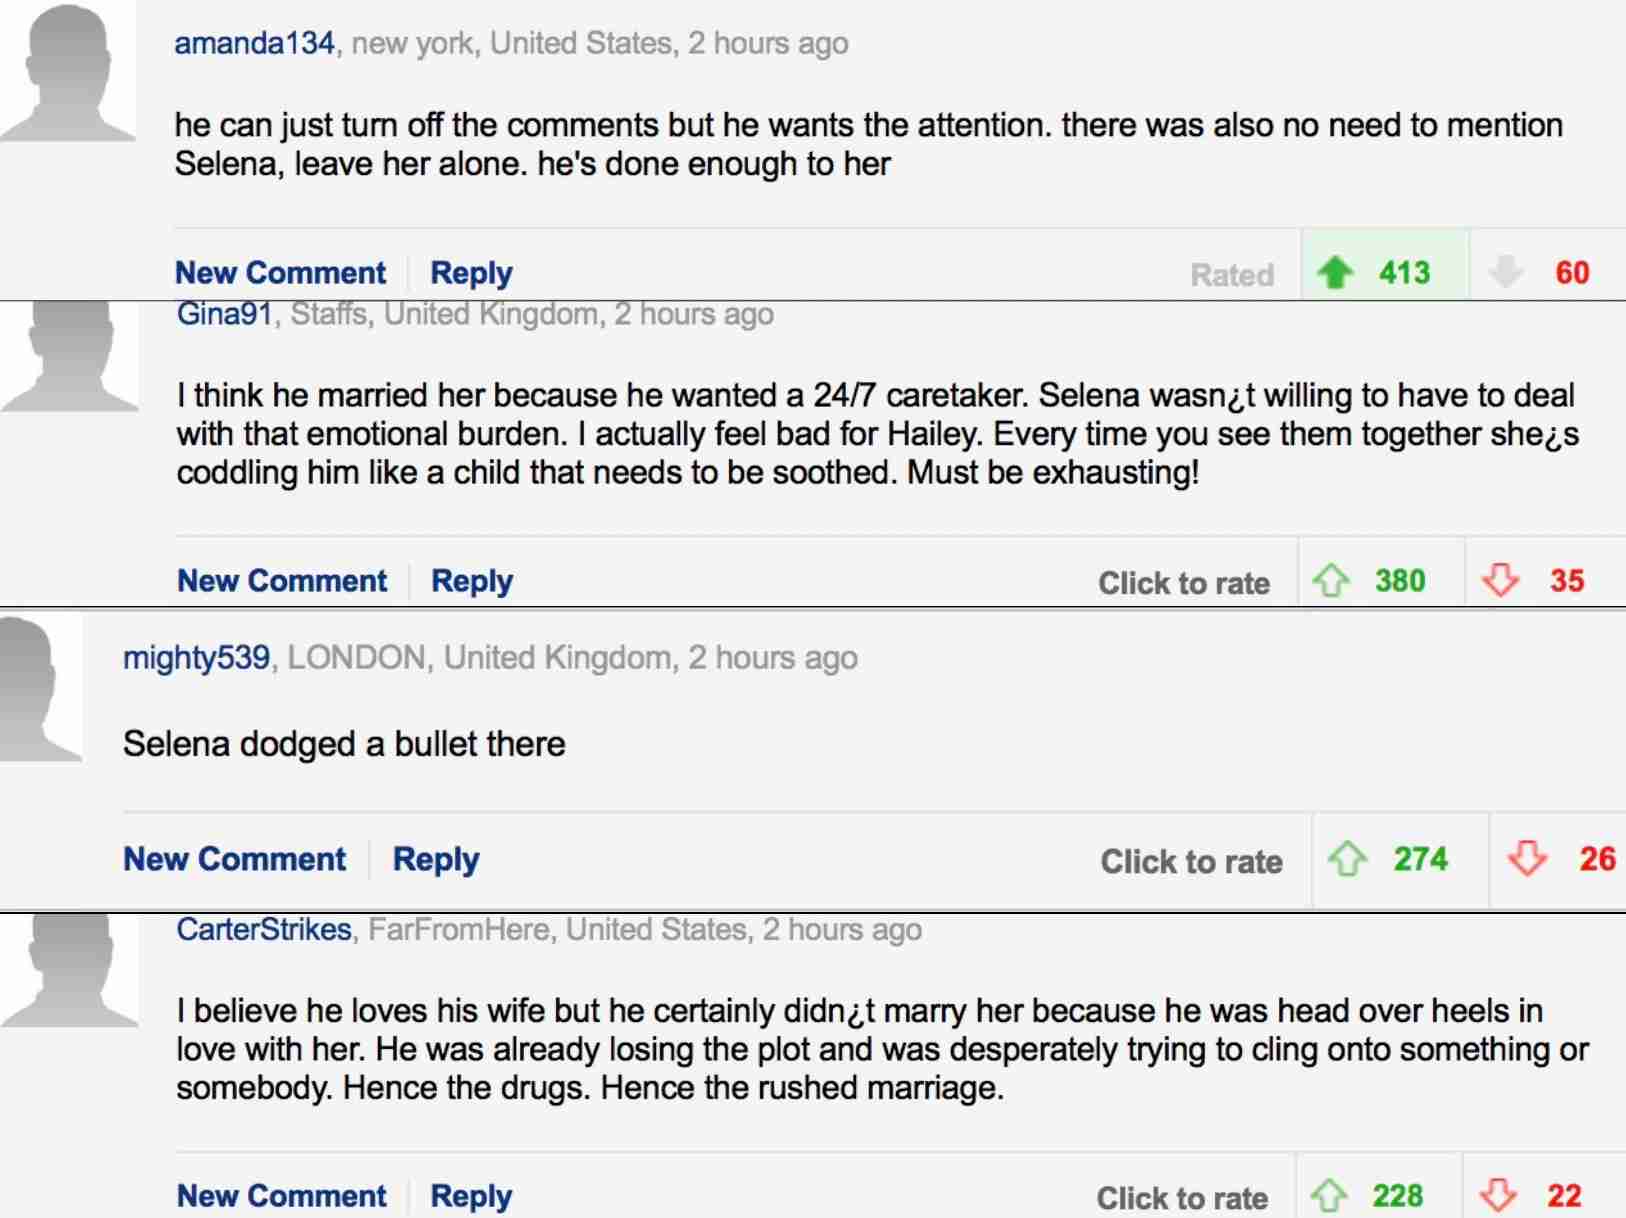The height and width of the screenshot is (1218, 1626).
Task: Reply to amanda134's comment
Action: 471,273
